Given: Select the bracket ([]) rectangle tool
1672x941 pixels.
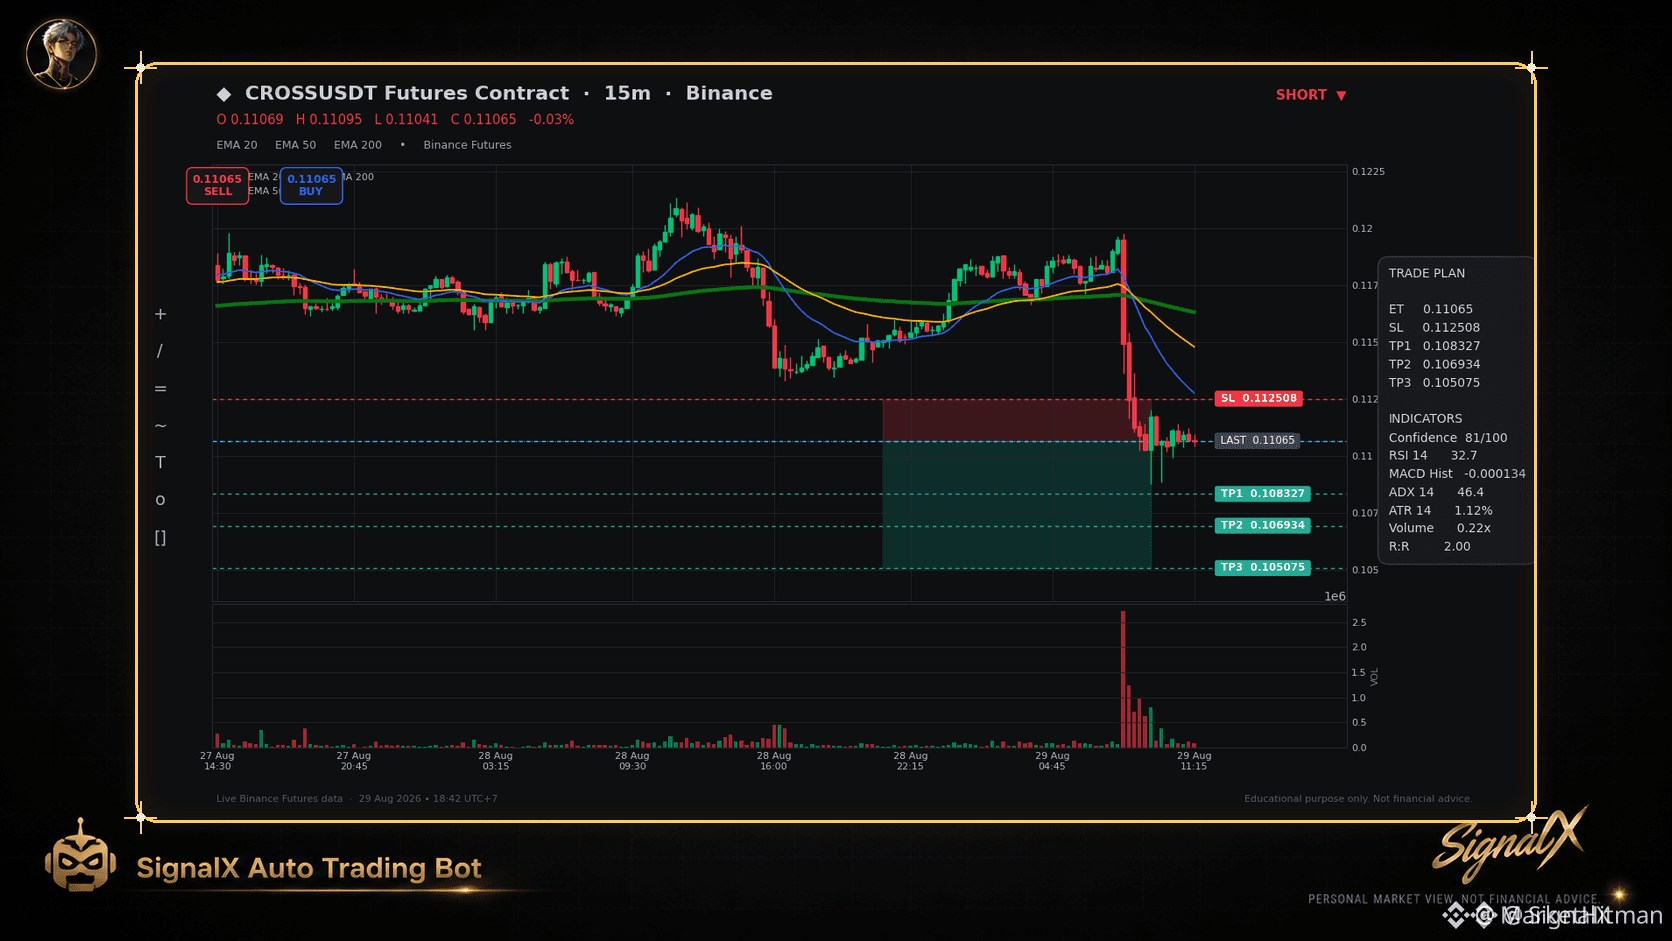Looking at the screenshot, I should [160, 537].
